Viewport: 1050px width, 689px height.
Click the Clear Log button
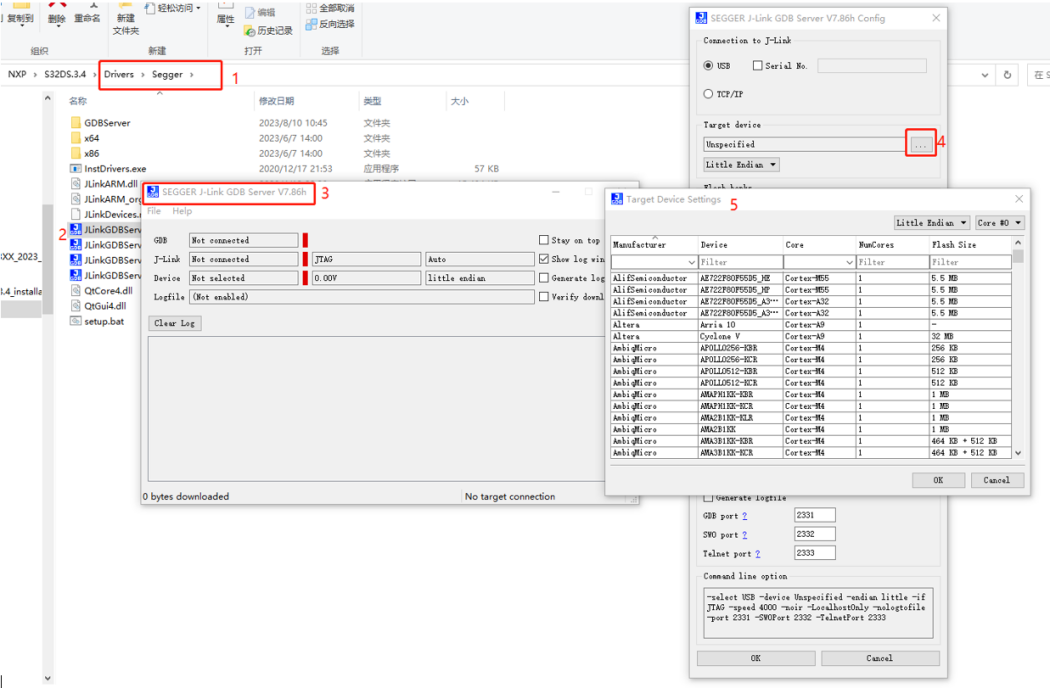click(x=174, y=323)
